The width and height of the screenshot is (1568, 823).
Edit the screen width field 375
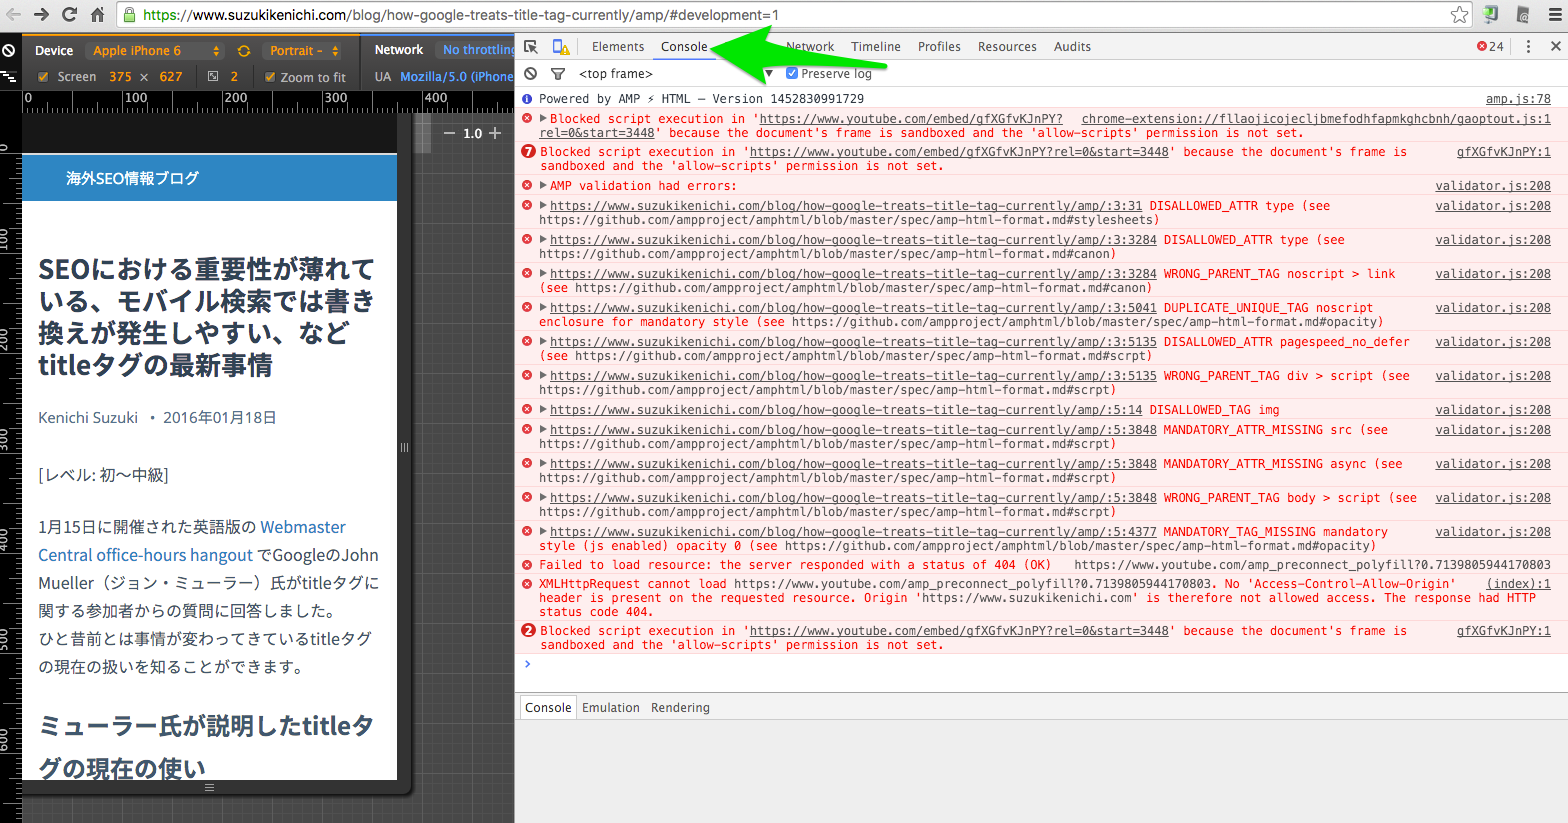click(x=120, y=77)
